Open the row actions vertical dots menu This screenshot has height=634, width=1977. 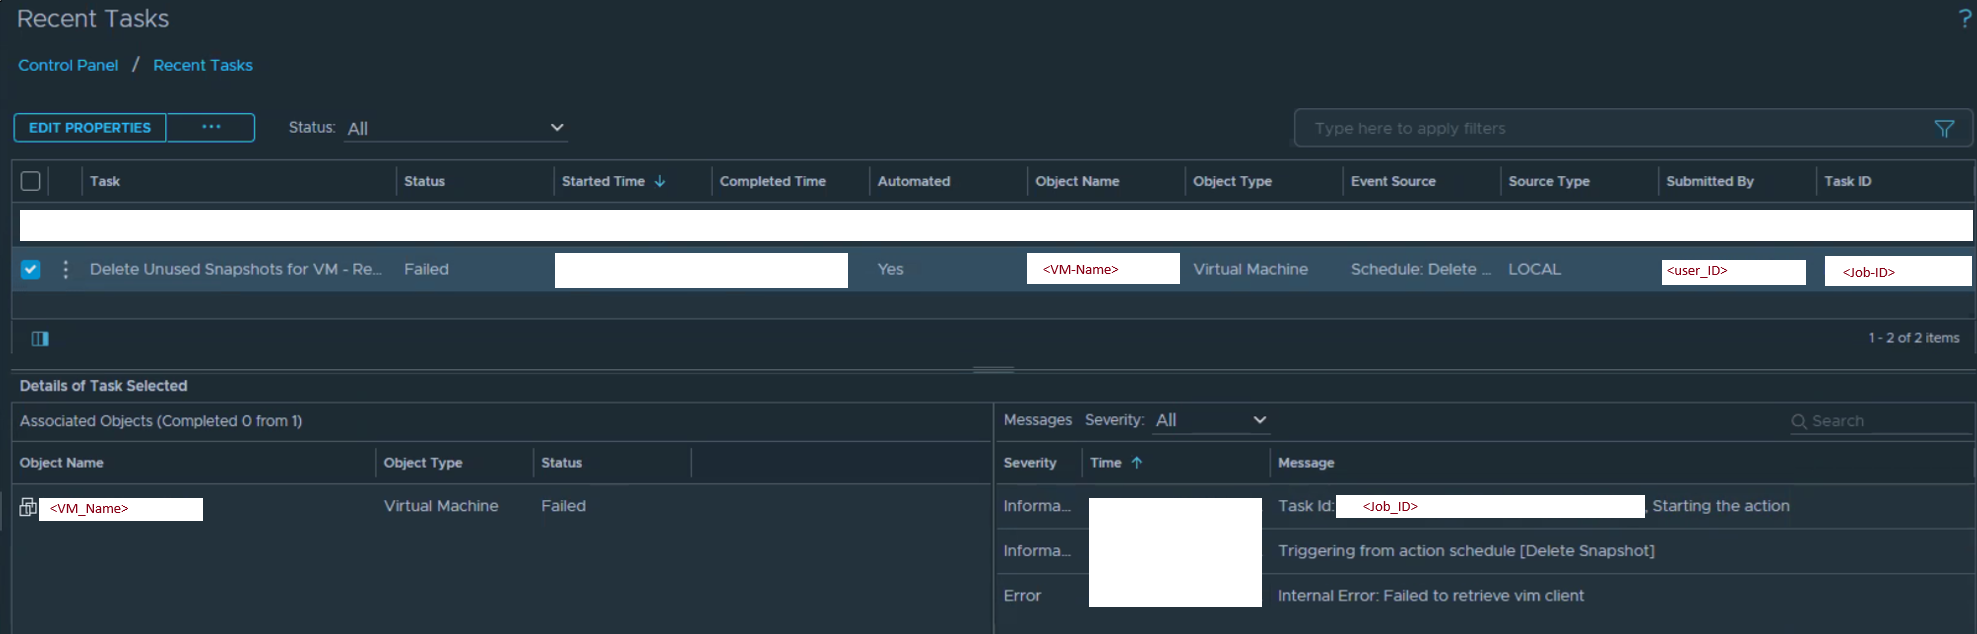point(66,270)
